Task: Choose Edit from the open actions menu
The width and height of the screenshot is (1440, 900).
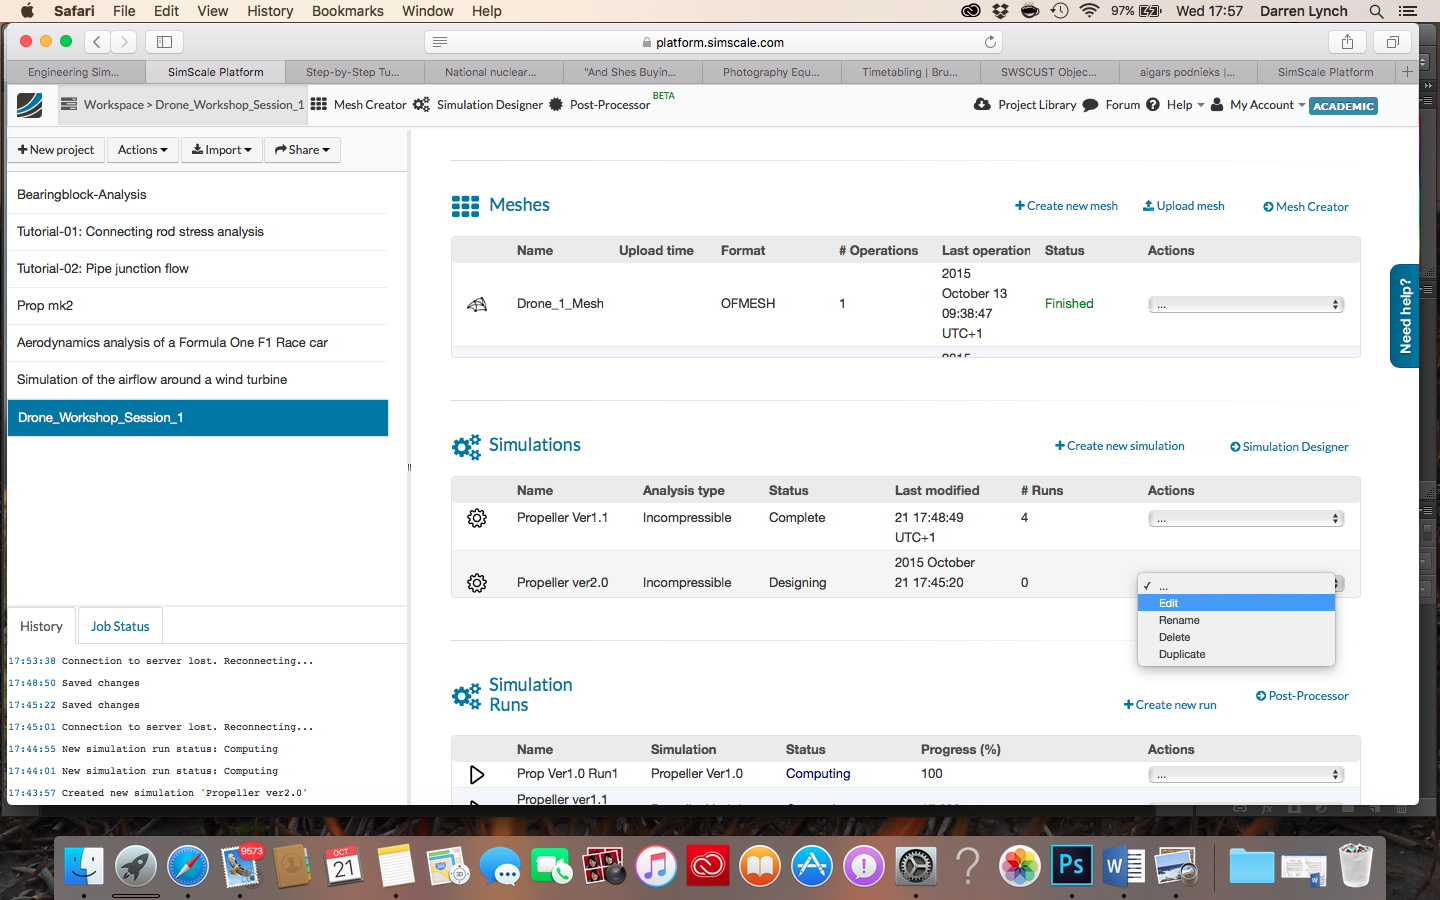Action: 1236,603
